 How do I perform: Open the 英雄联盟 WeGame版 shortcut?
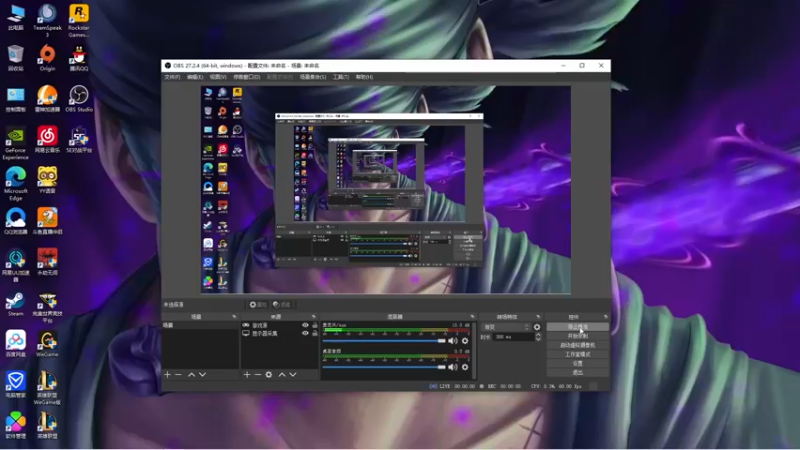(47, 388)
